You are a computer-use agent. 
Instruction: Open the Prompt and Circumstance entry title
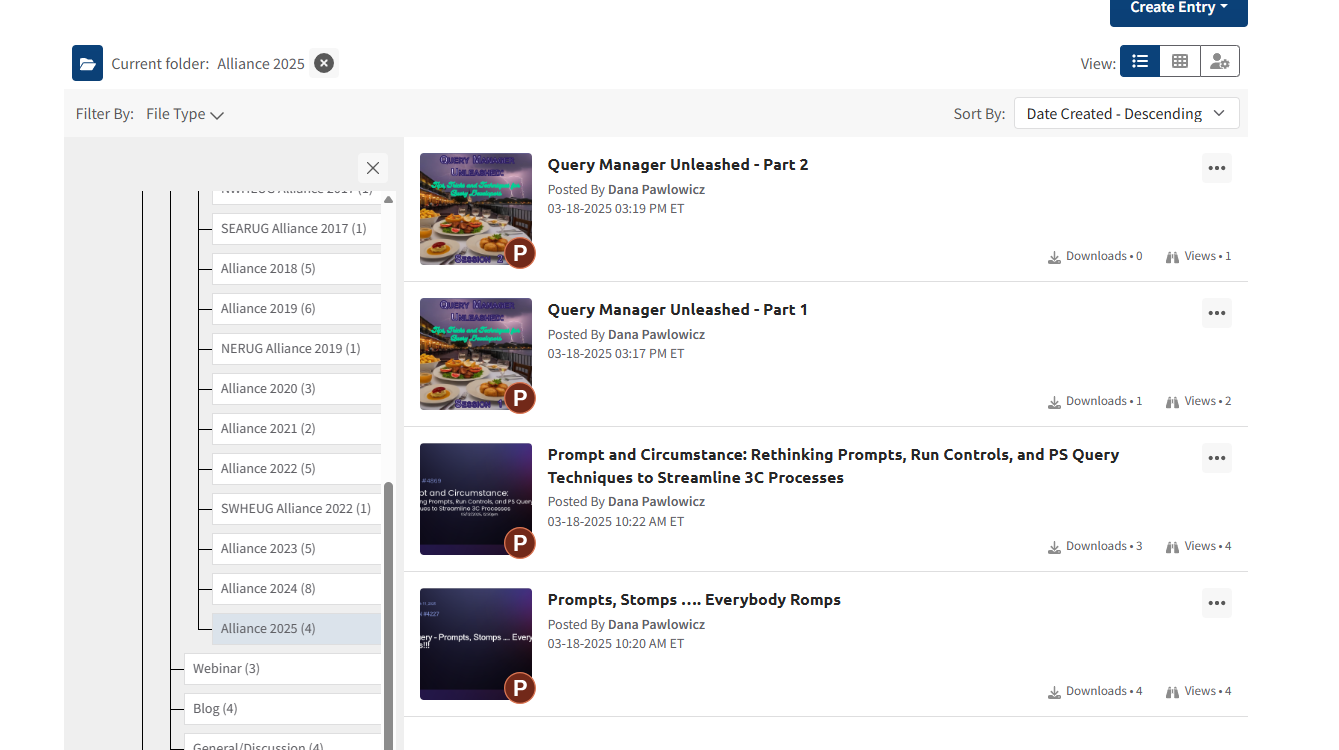coord(834,466)
